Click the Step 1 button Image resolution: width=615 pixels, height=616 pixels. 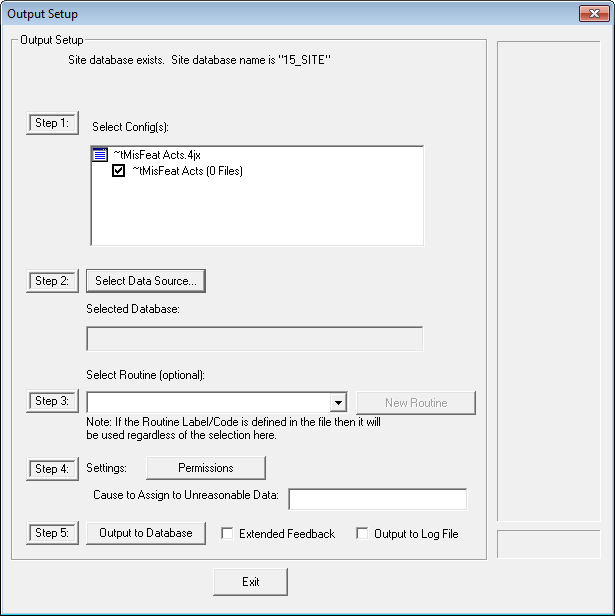pos(52,123)
